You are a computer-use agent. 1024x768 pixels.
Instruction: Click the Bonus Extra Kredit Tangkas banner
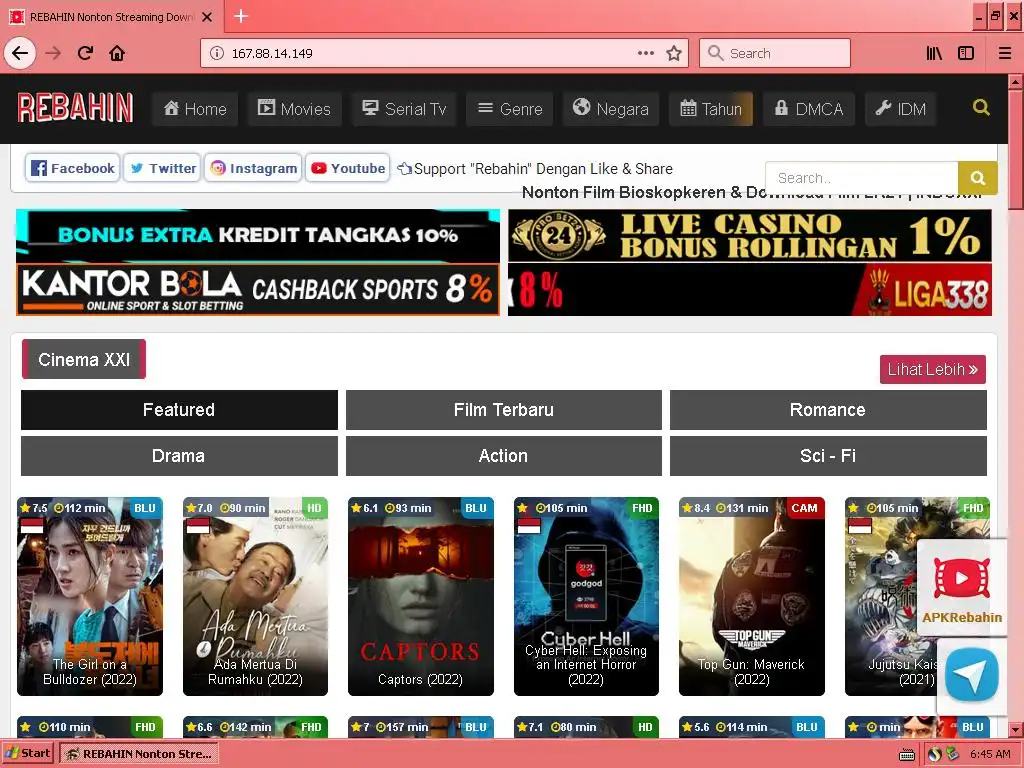(258, 235)
